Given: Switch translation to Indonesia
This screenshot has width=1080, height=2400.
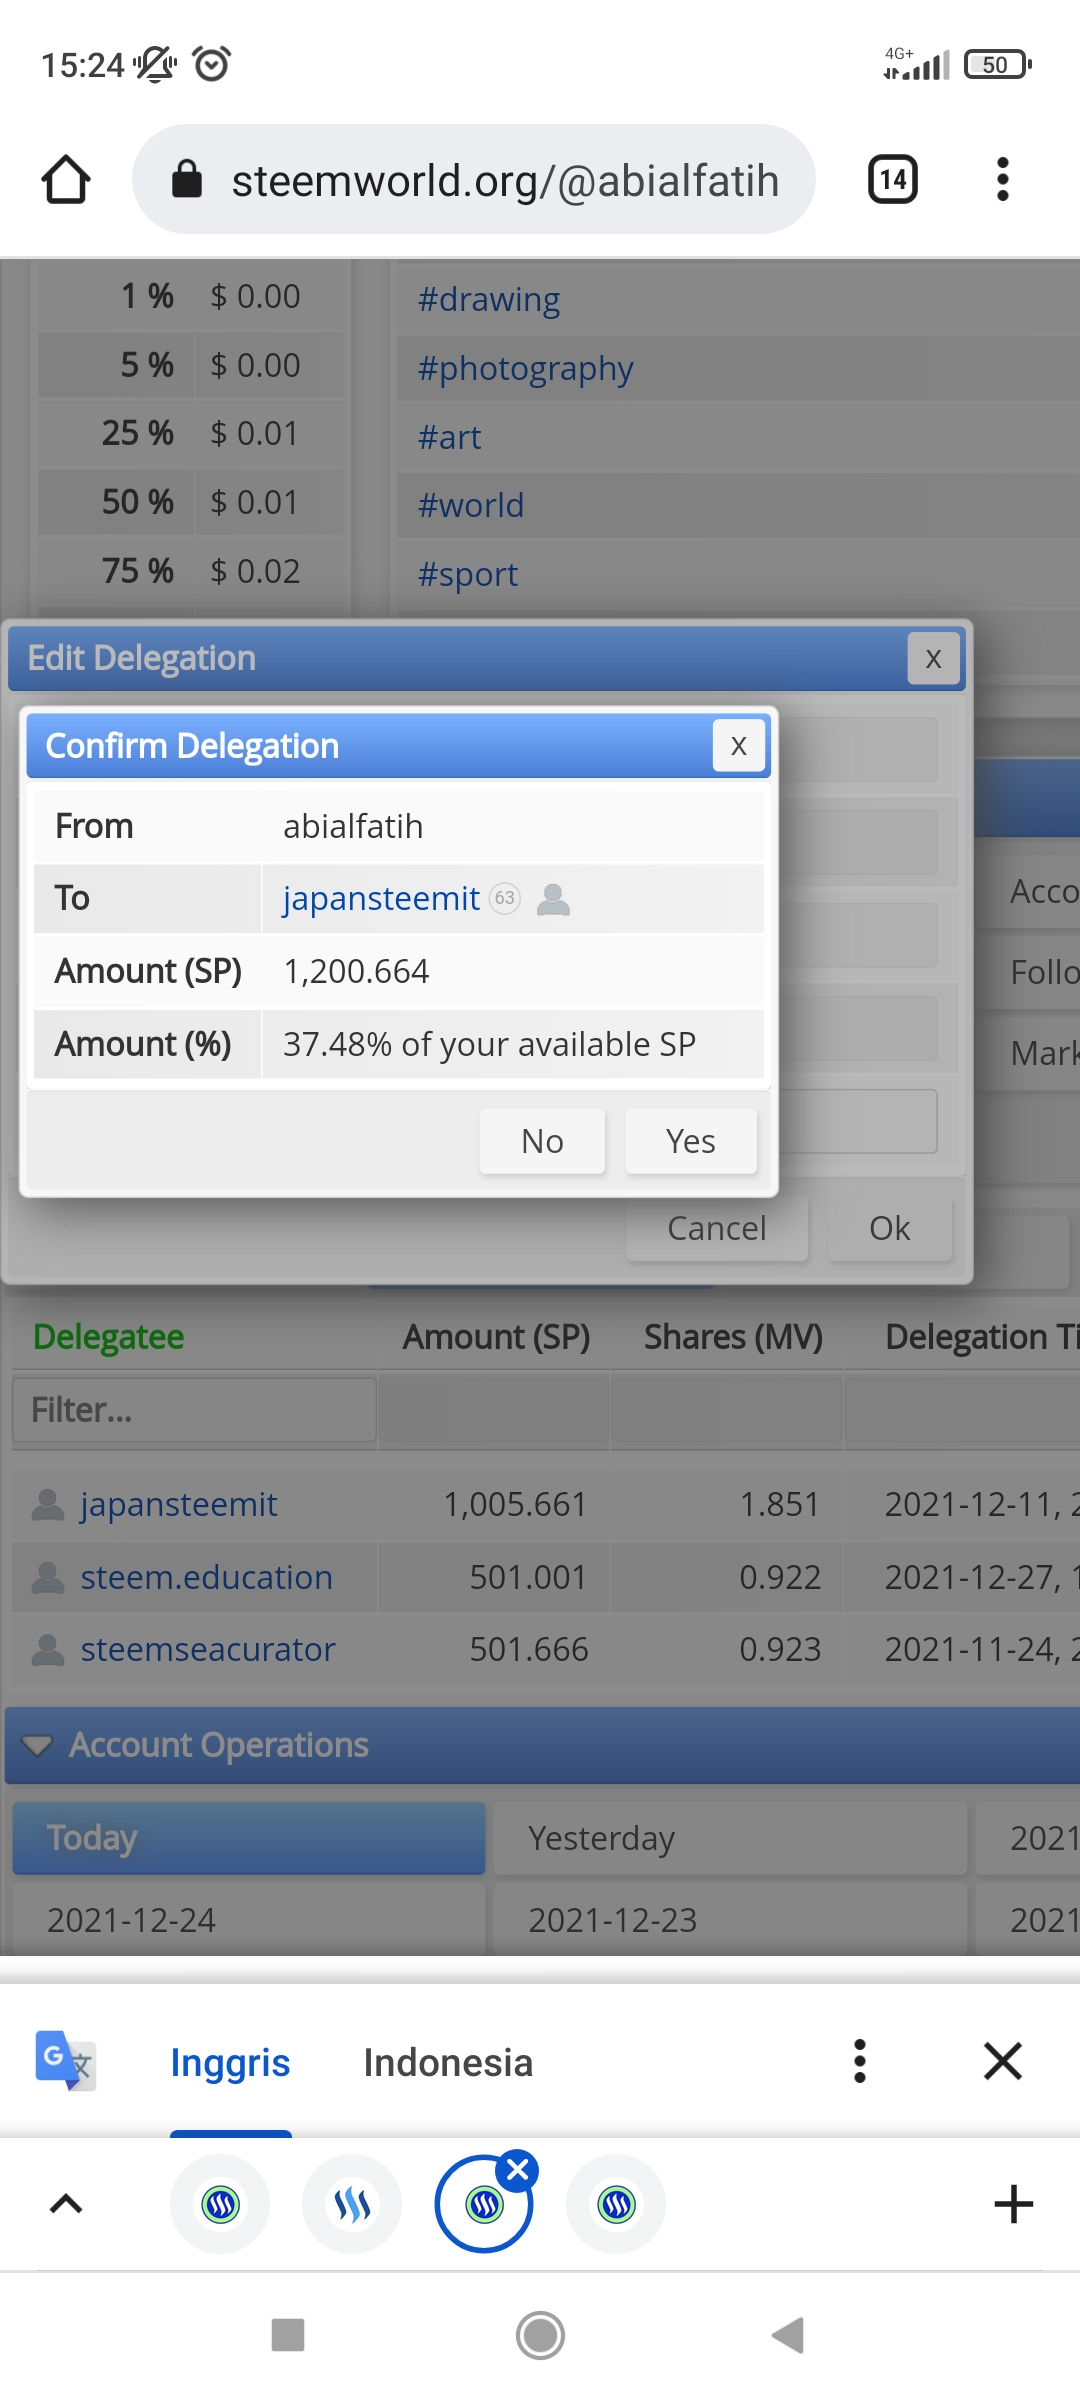Looking at the screenshot, I should (448, 2063).
